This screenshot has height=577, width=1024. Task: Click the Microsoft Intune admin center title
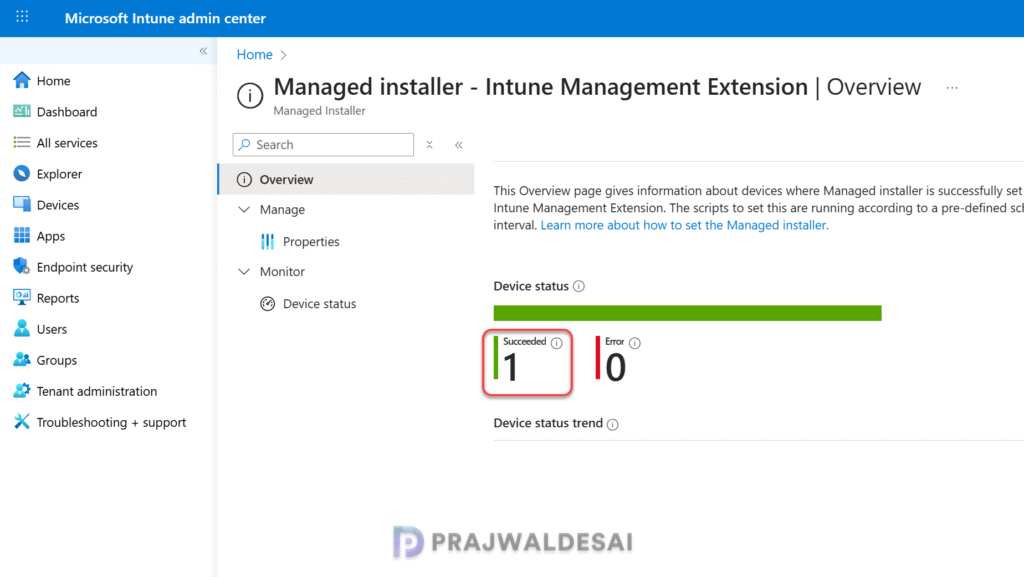pos(165,18)
